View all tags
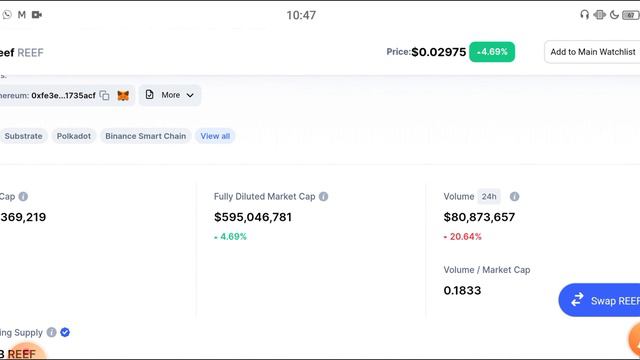The width and height of the screenshot is (640, 360). [215, 136]
